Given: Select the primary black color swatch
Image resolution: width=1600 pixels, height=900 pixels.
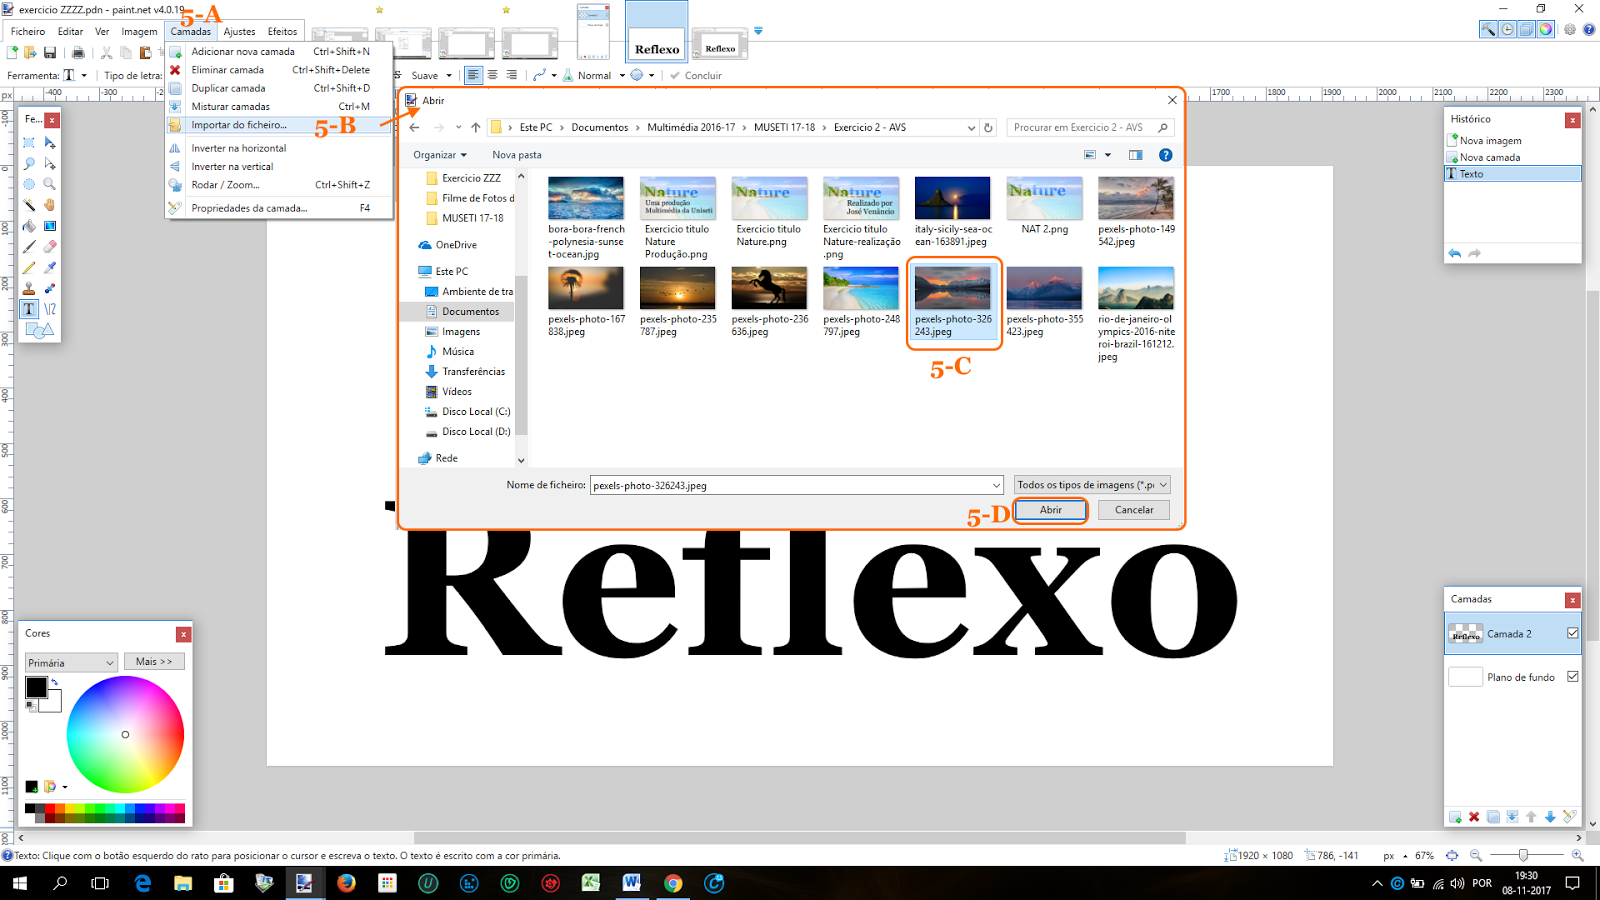Looking at the screenshot, I should (x=36, y=687).
